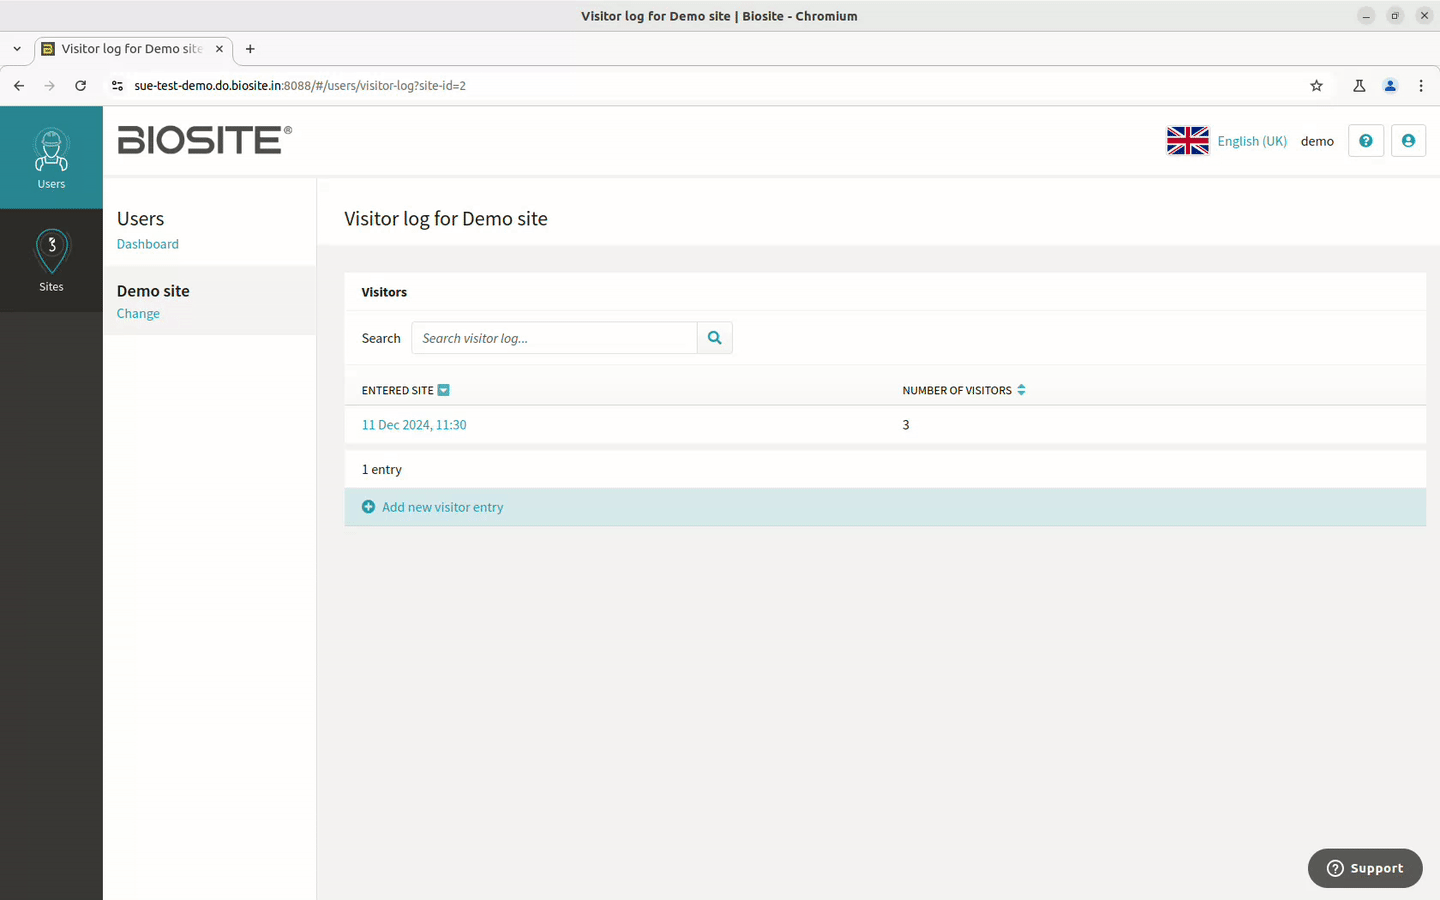Close the Visitor log tab
1440x900 pixels.
(x=219, y=48)
